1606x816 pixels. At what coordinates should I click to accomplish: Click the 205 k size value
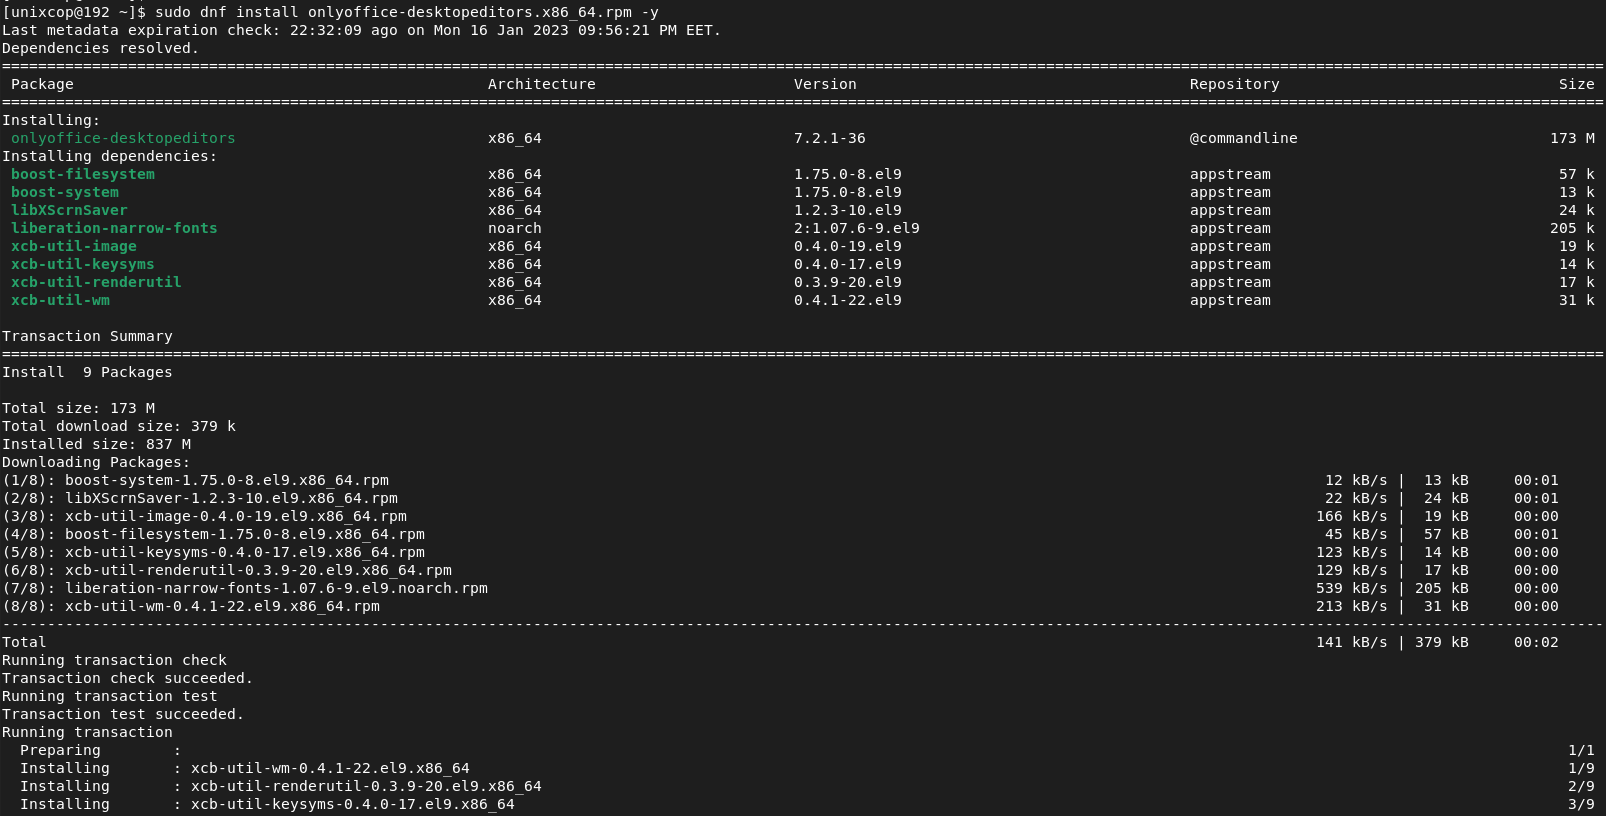click(1573, 228)
